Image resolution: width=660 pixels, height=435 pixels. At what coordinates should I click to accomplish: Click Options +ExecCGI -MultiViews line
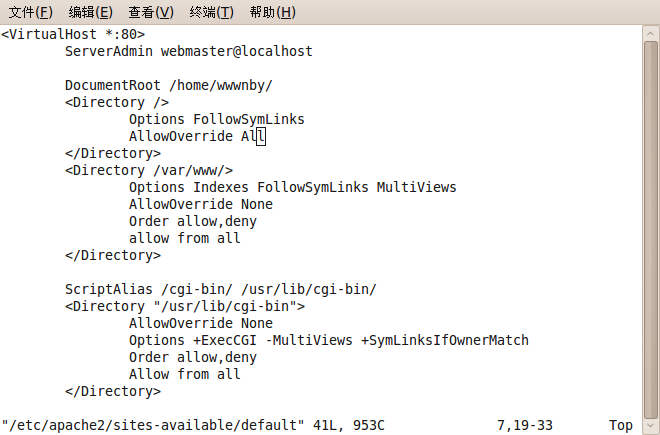tap(329, 340)
